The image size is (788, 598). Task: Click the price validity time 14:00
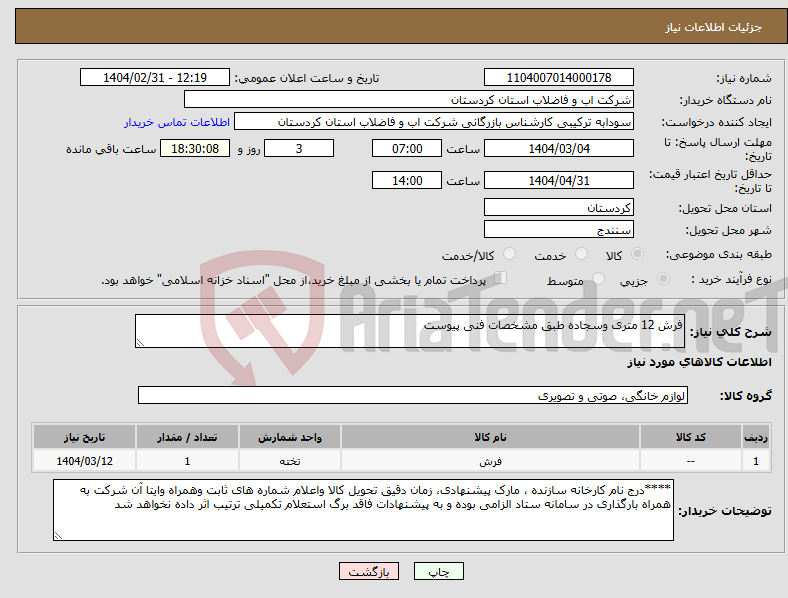[x=407, y=180]
